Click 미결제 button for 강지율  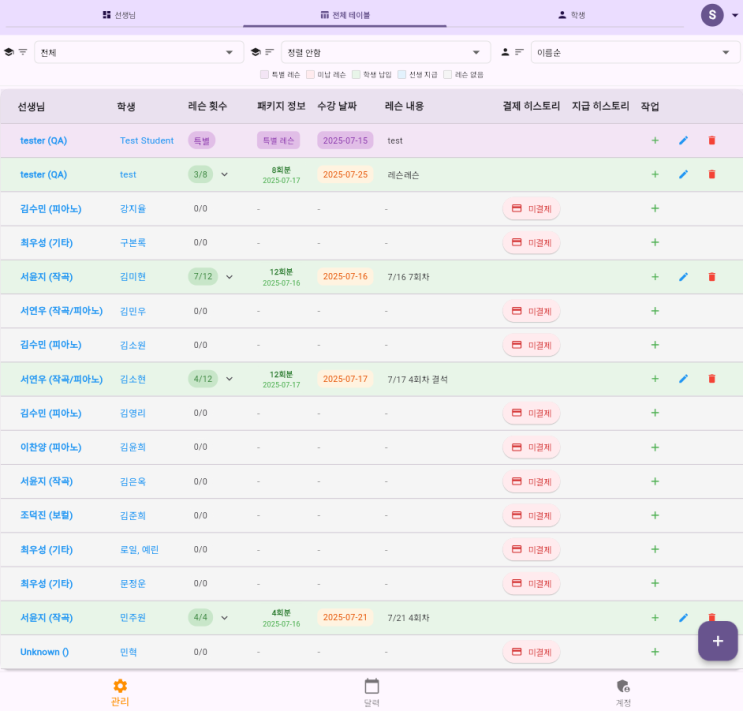click(x=531, y=209)
